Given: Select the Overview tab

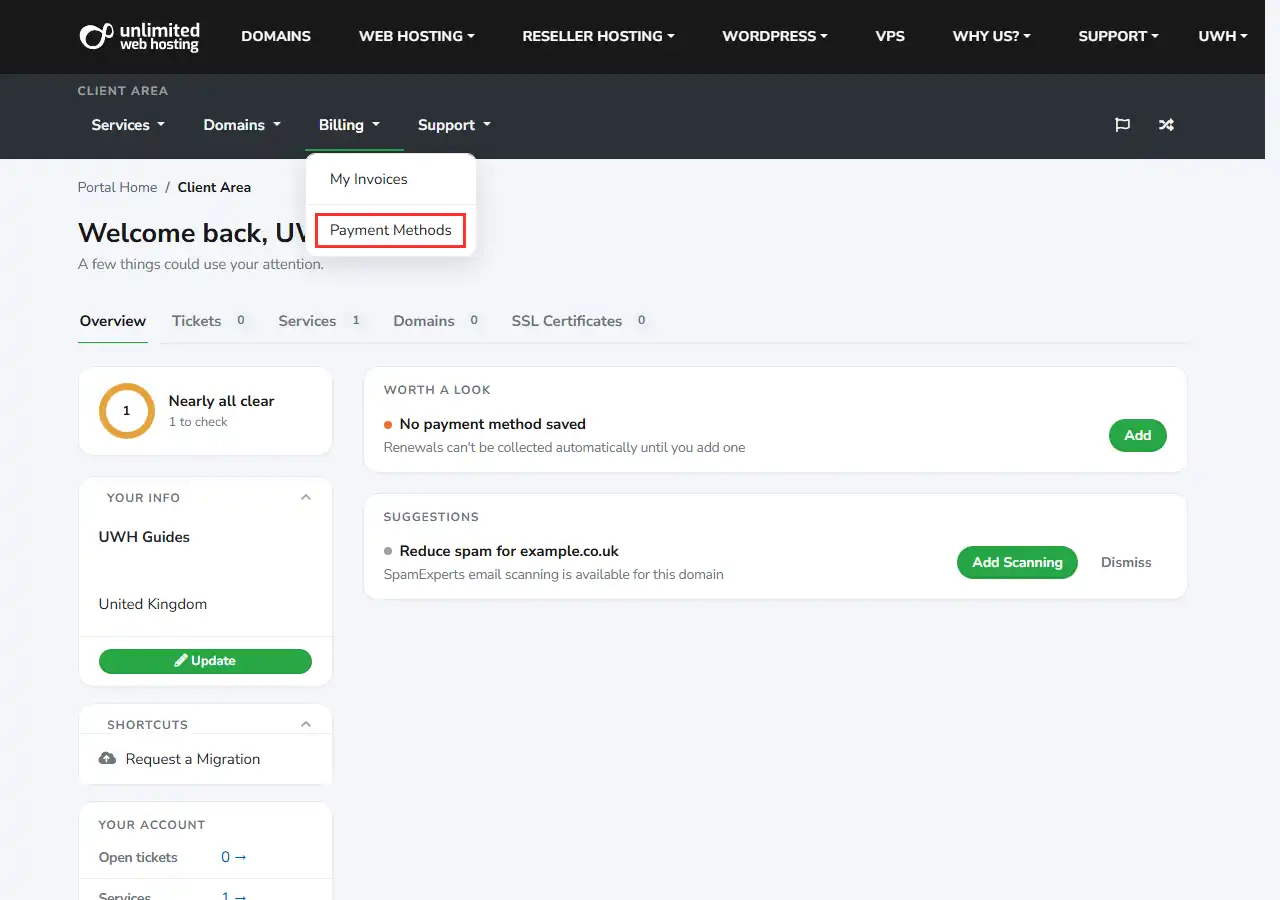Looking at the screenshot, I should coord(113,321).
